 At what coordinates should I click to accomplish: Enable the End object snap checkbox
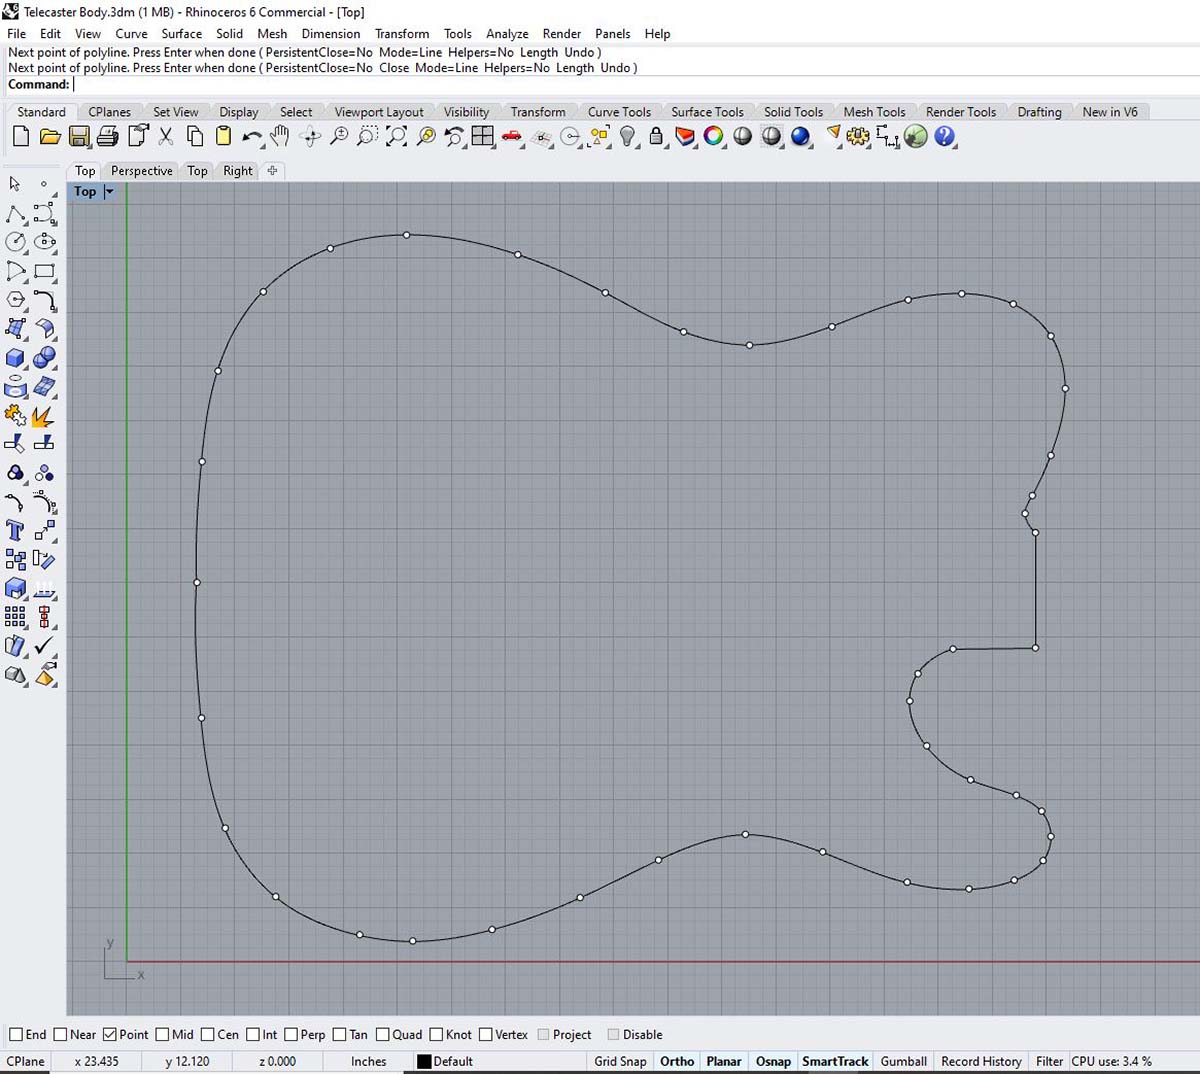(x=16, y=1034)
